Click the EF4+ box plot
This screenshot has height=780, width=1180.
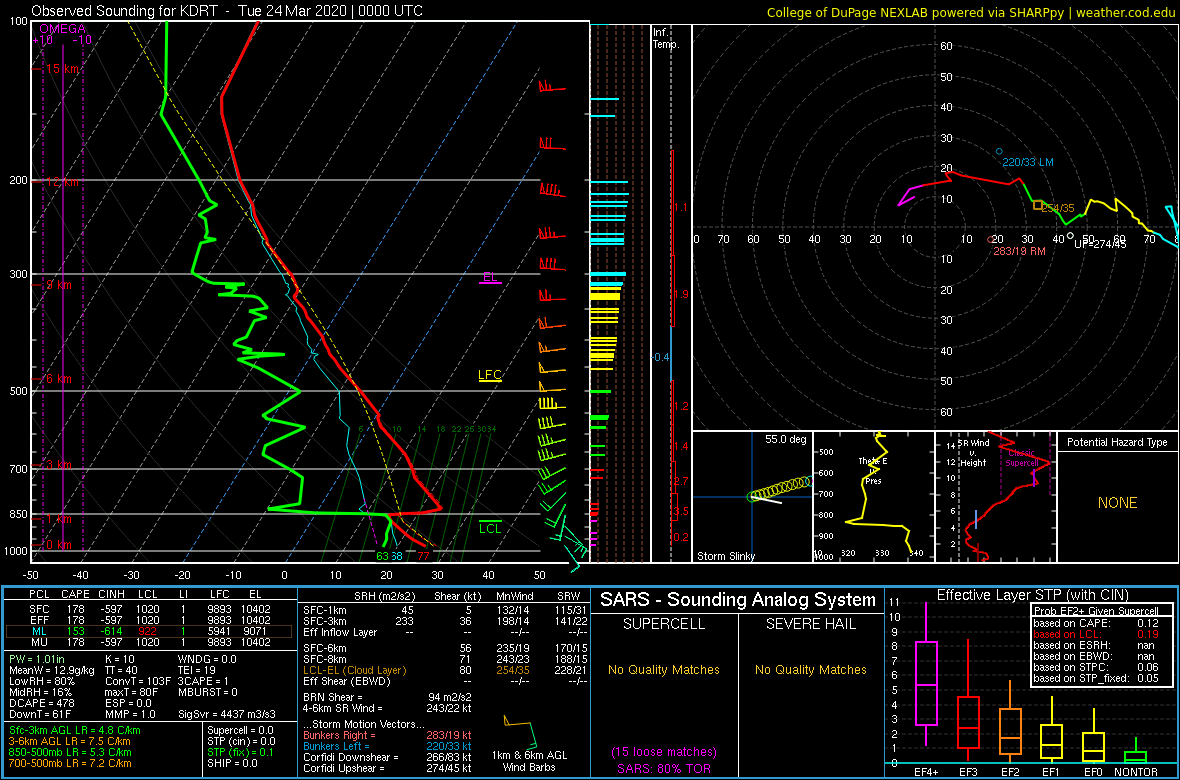click(926, 675)
